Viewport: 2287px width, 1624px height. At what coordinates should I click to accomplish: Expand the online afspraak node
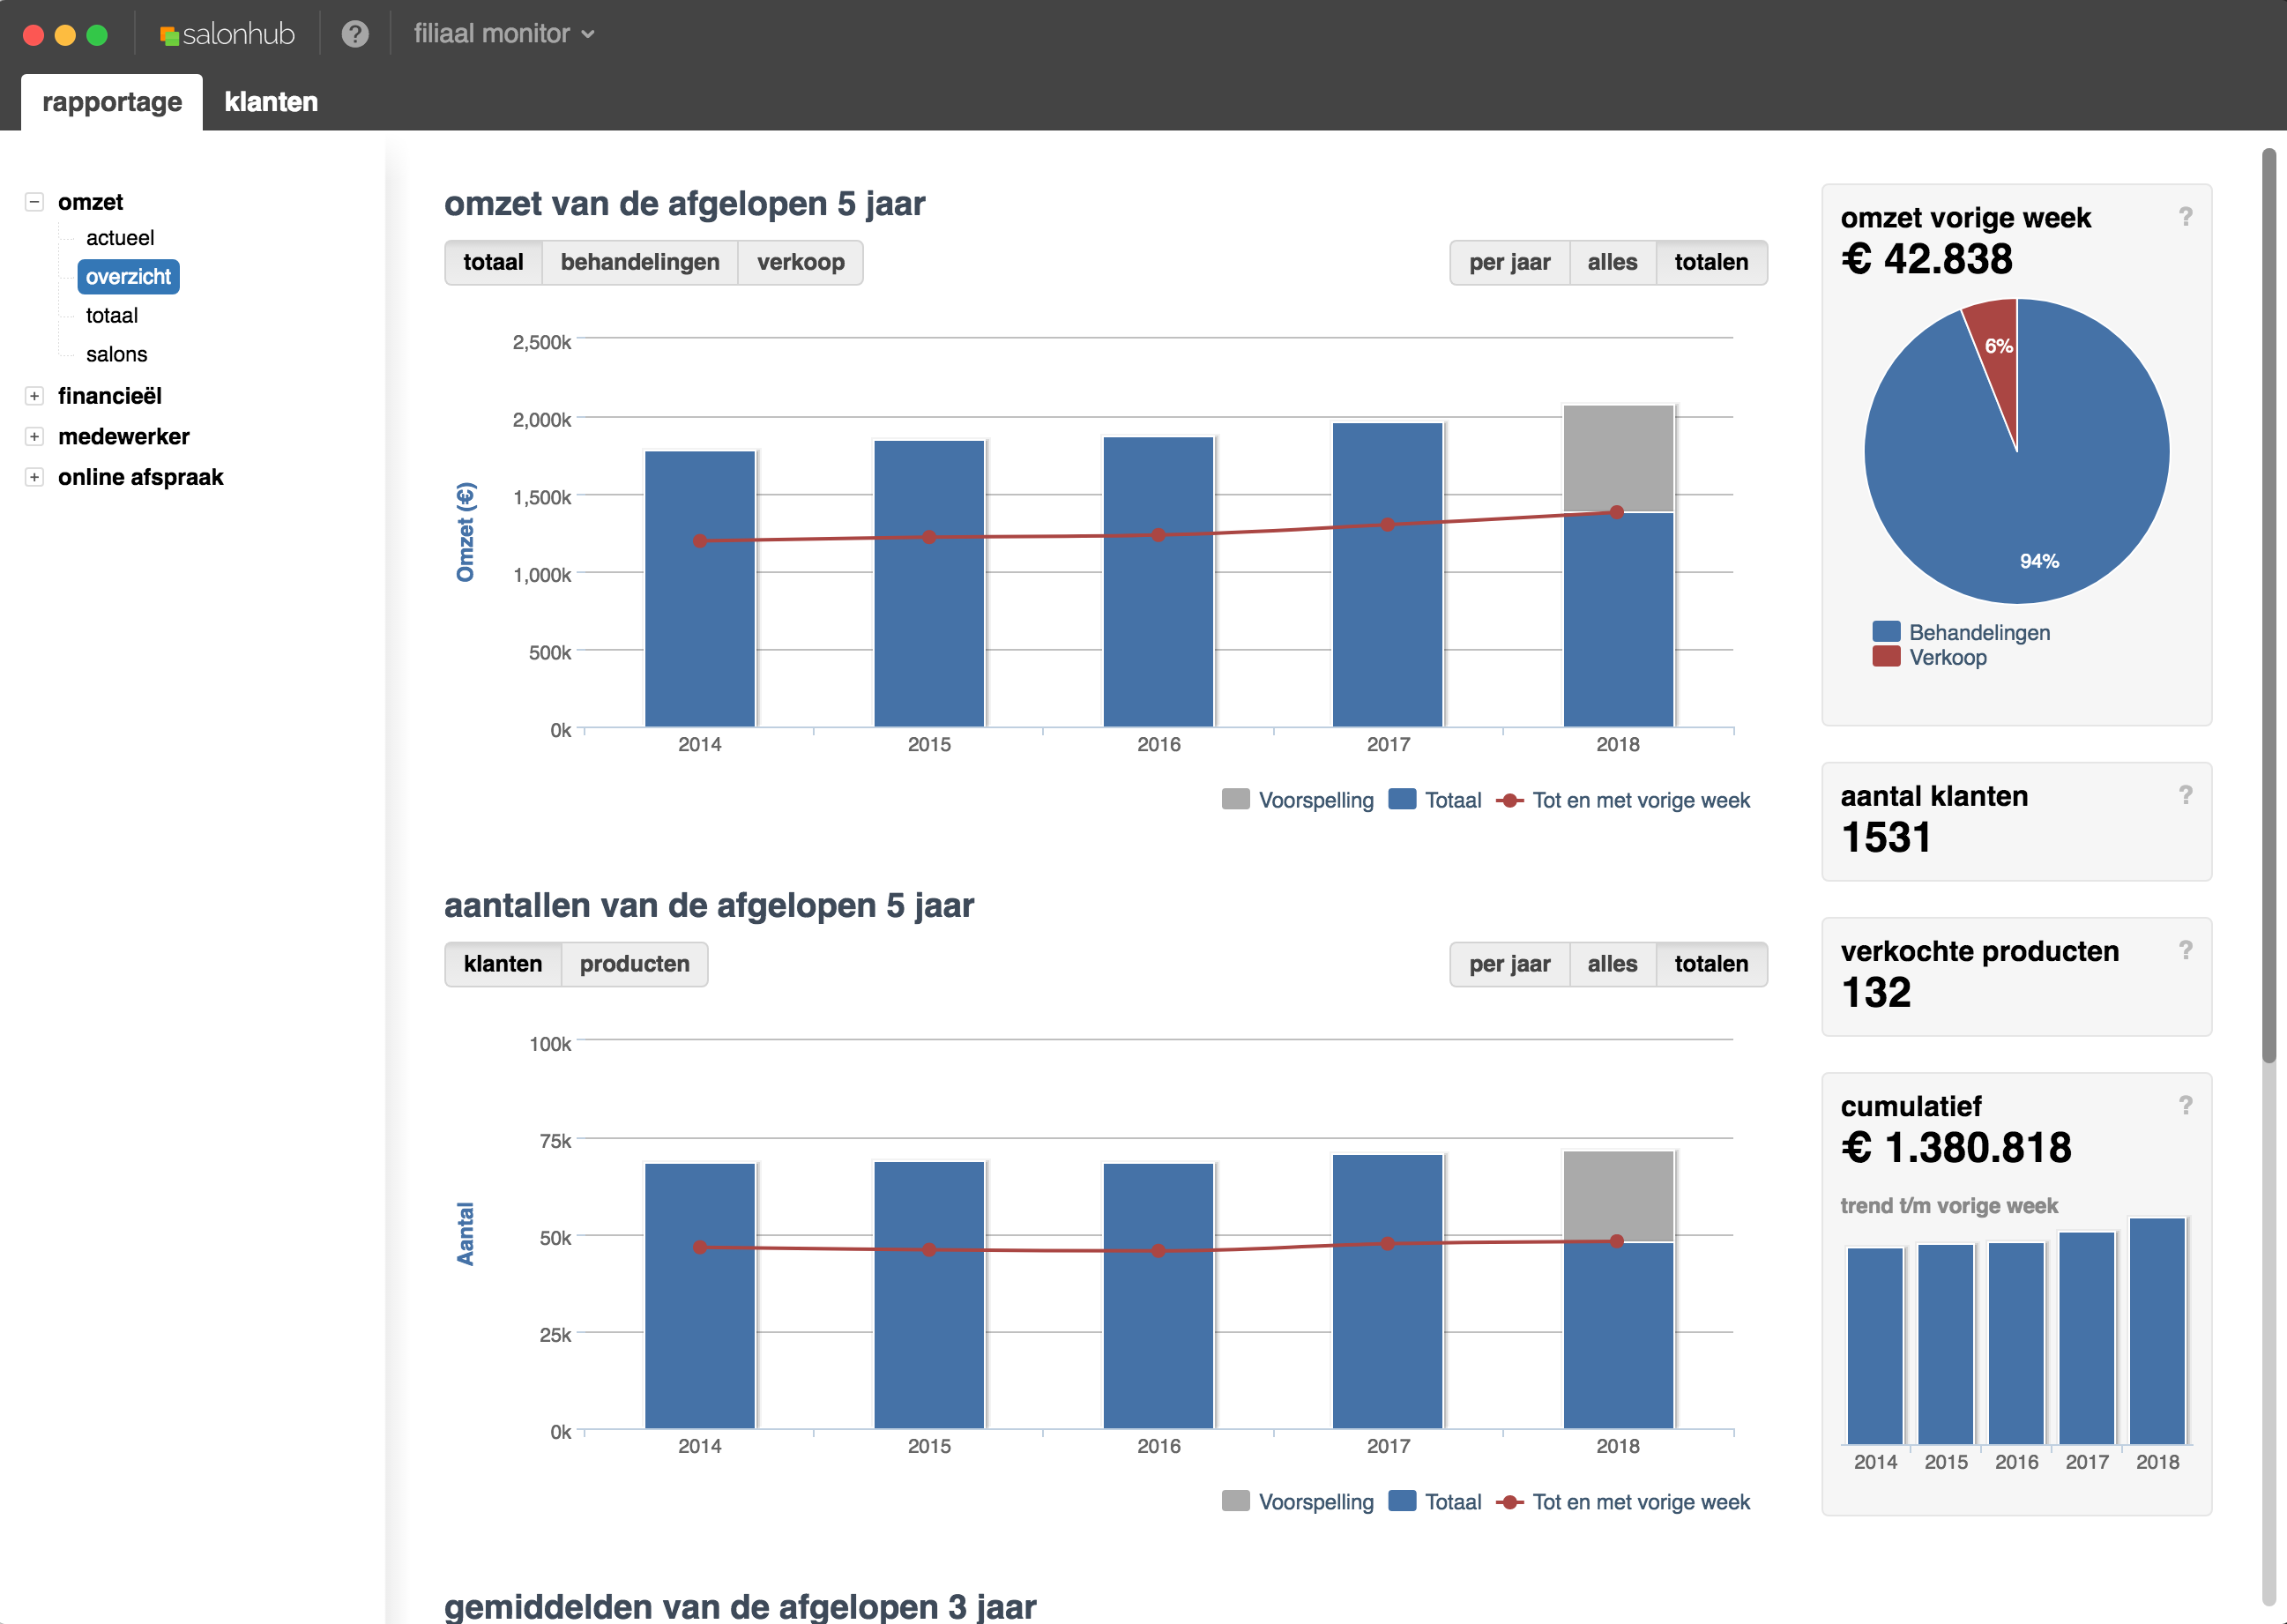coord(35,477)
